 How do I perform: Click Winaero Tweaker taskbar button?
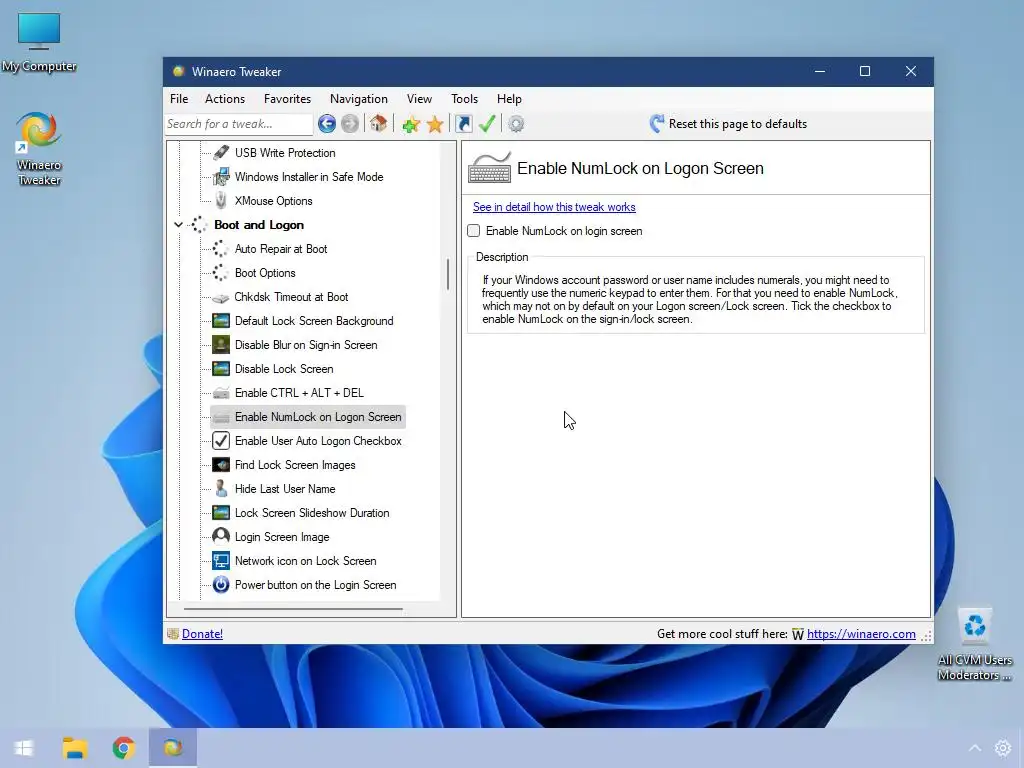click(x=172, y=748)
